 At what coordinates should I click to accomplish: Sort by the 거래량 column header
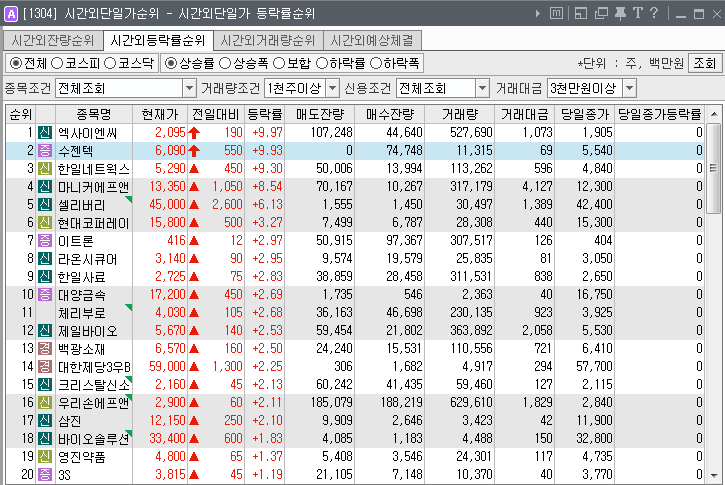tap(459, 114)
